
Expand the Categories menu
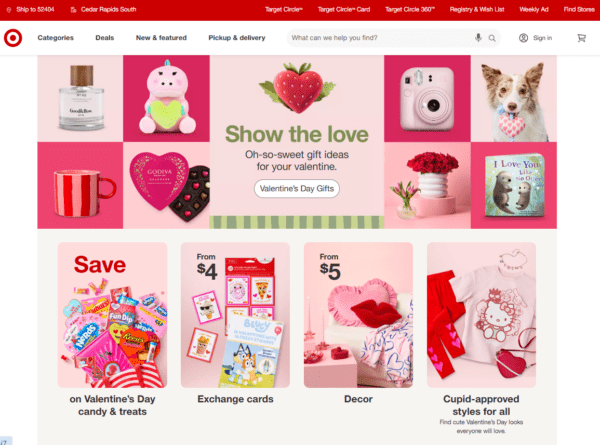click(x=55, y=38)
